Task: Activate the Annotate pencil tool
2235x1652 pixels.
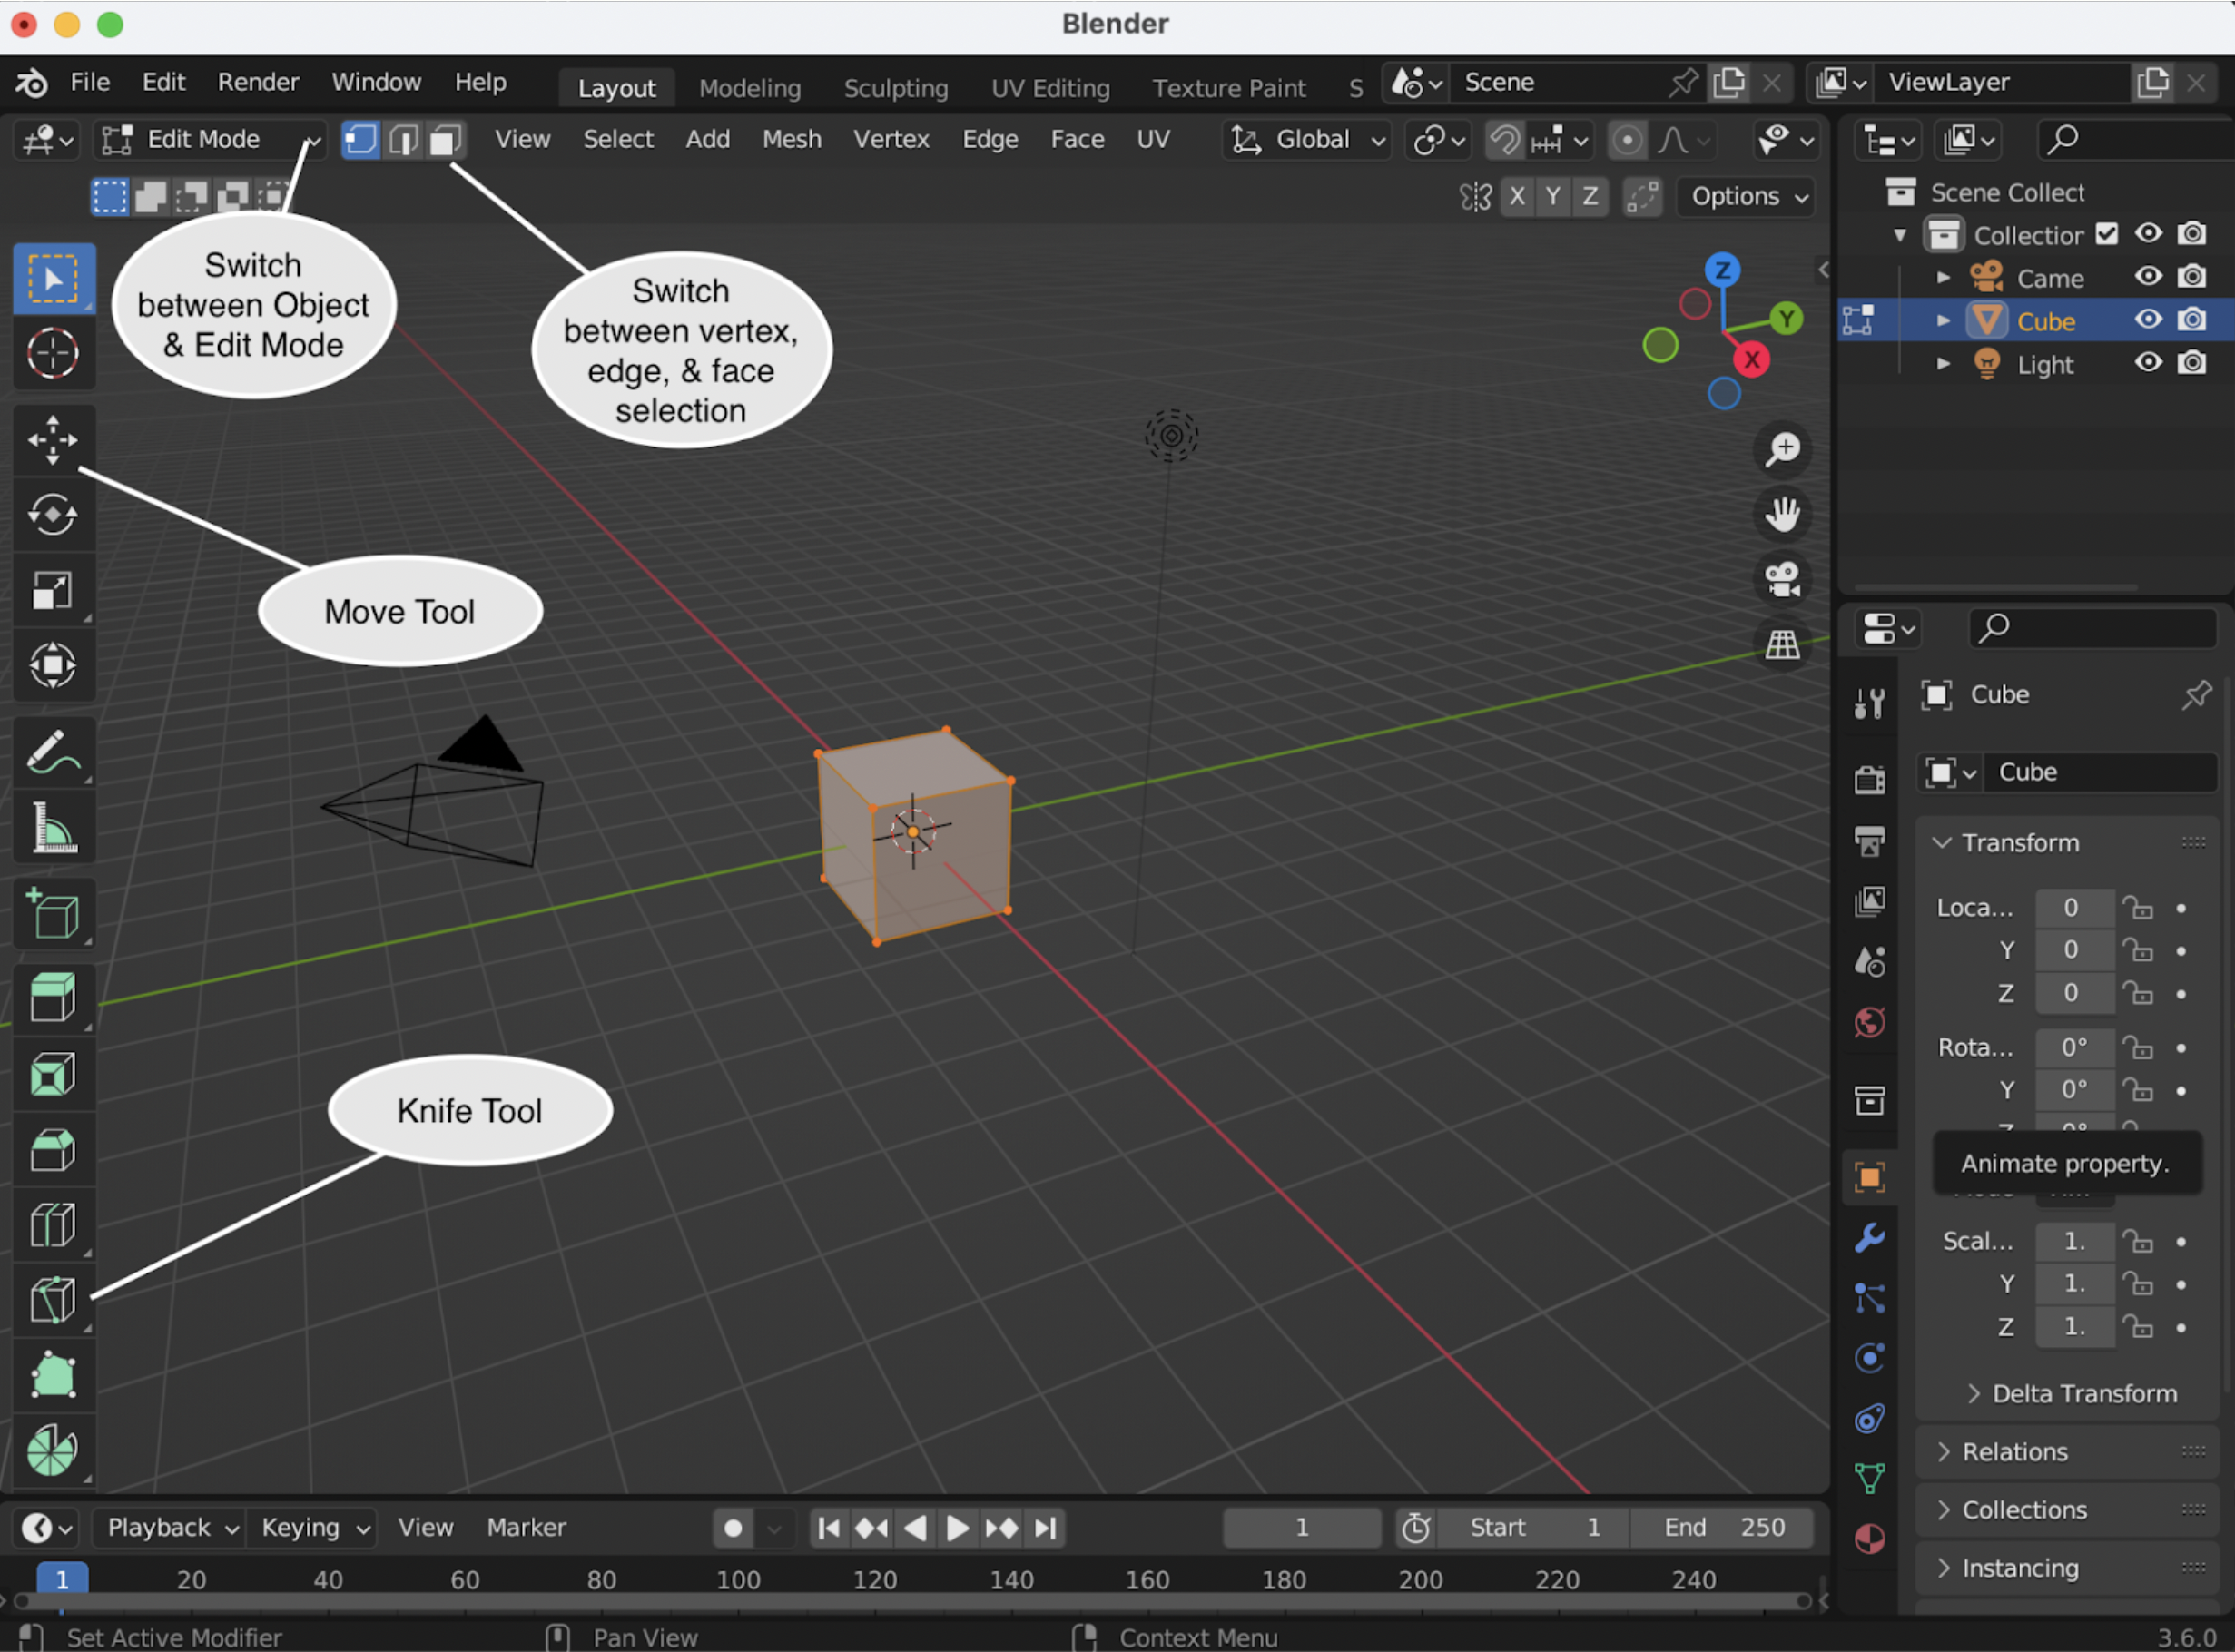Action: click(x=52, y=752)
